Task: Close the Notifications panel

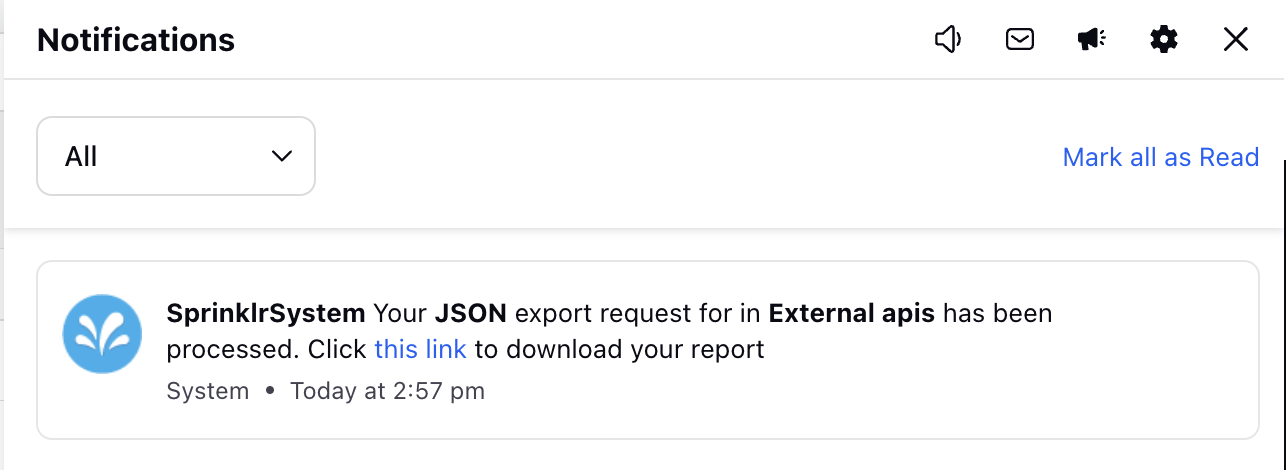Action: click(1236, 40)
